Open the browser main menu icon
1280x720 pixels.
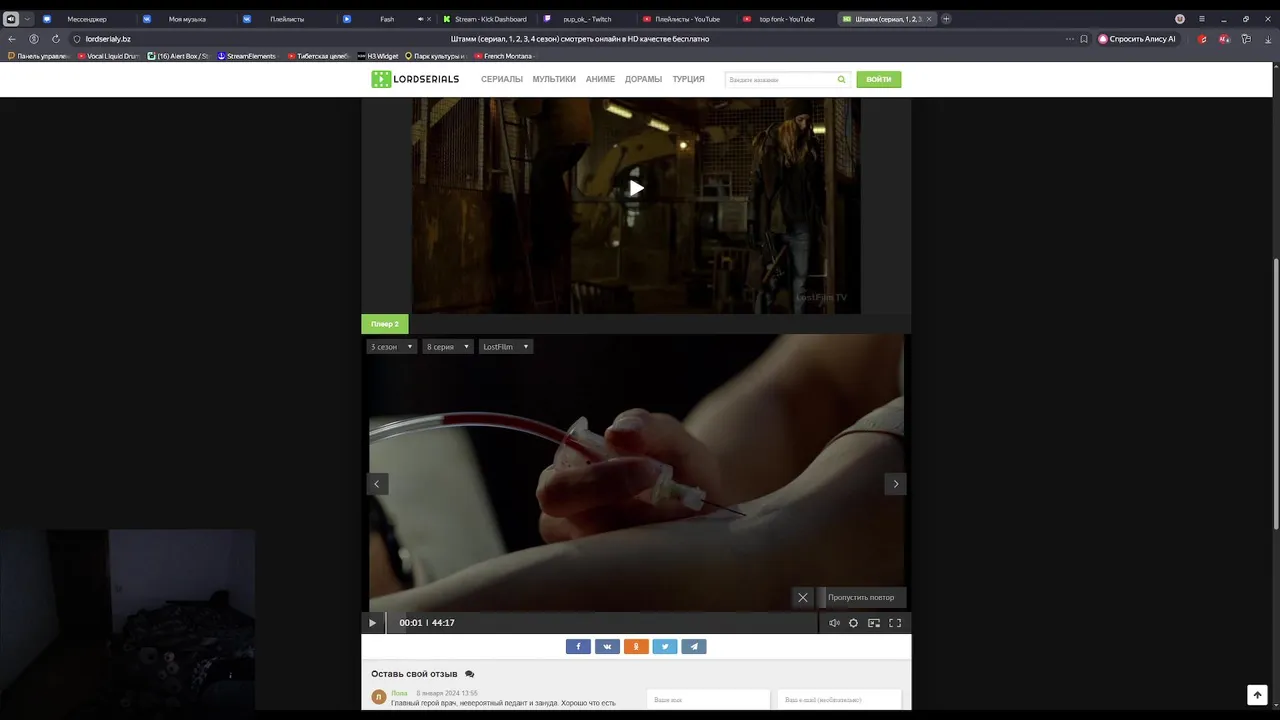(1202, 19)
